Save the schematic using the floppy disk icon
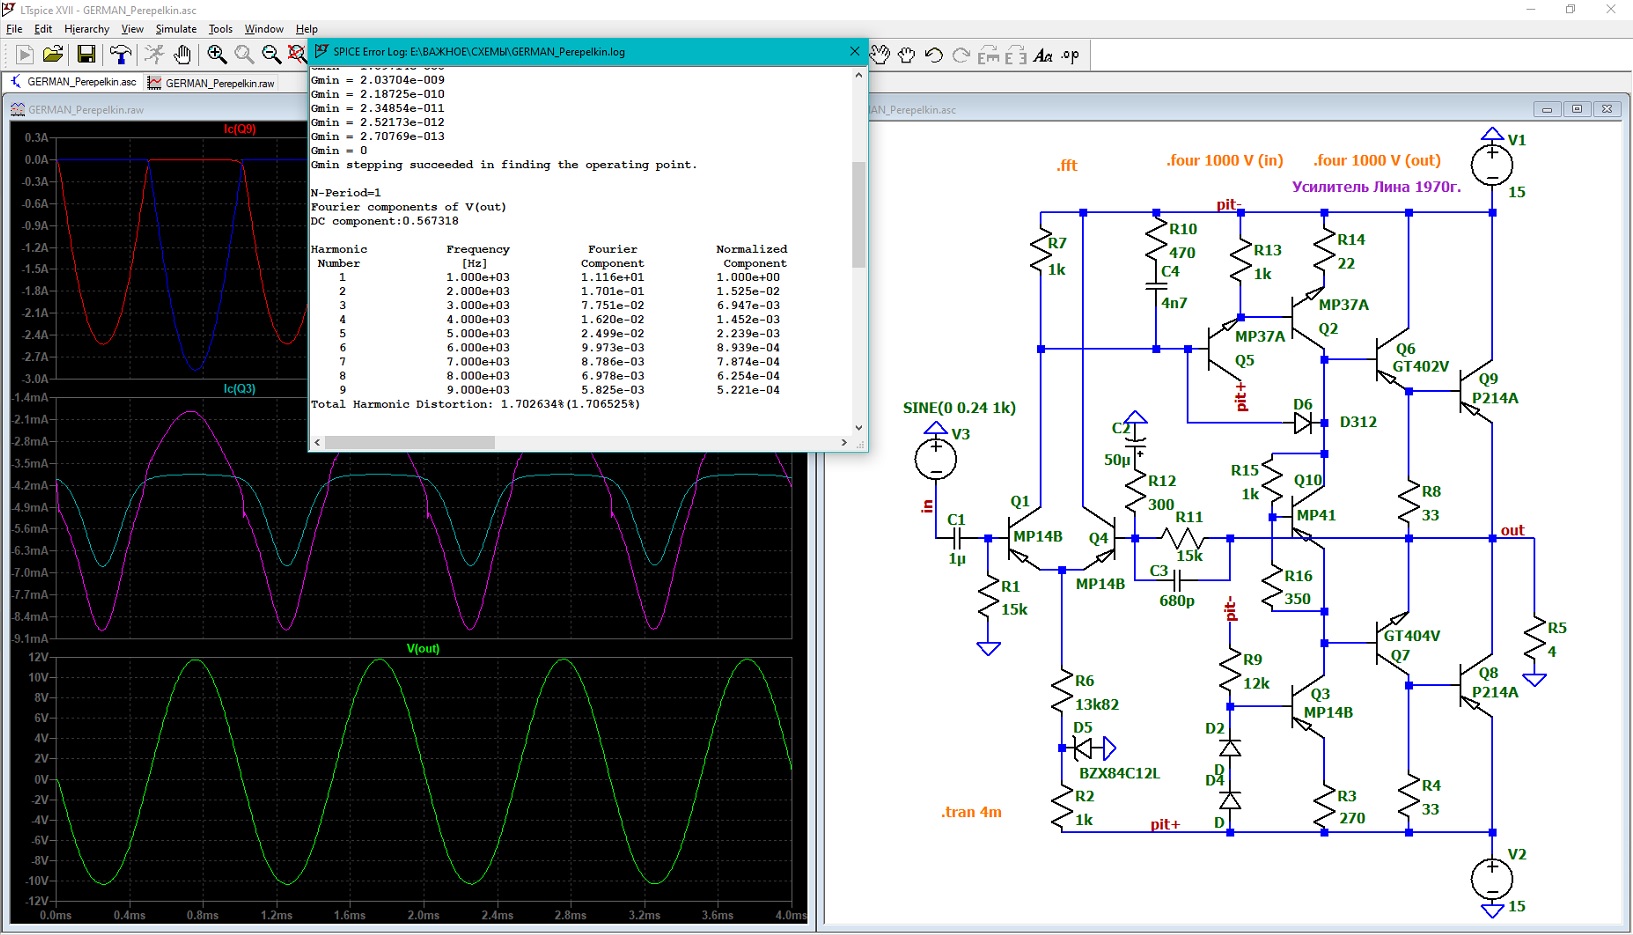 pyautogui.click(x=87, y=55)
